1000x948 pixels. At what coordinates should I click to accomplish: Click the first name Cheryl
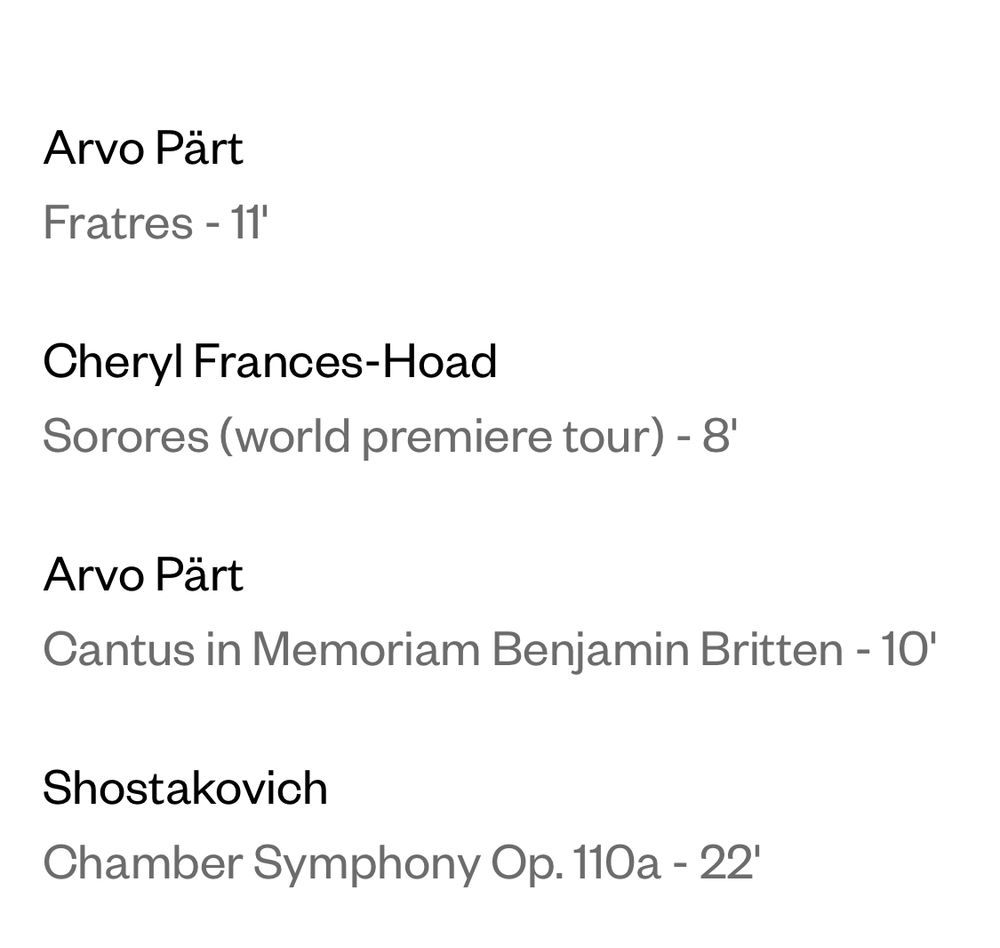tap(112, 362)
